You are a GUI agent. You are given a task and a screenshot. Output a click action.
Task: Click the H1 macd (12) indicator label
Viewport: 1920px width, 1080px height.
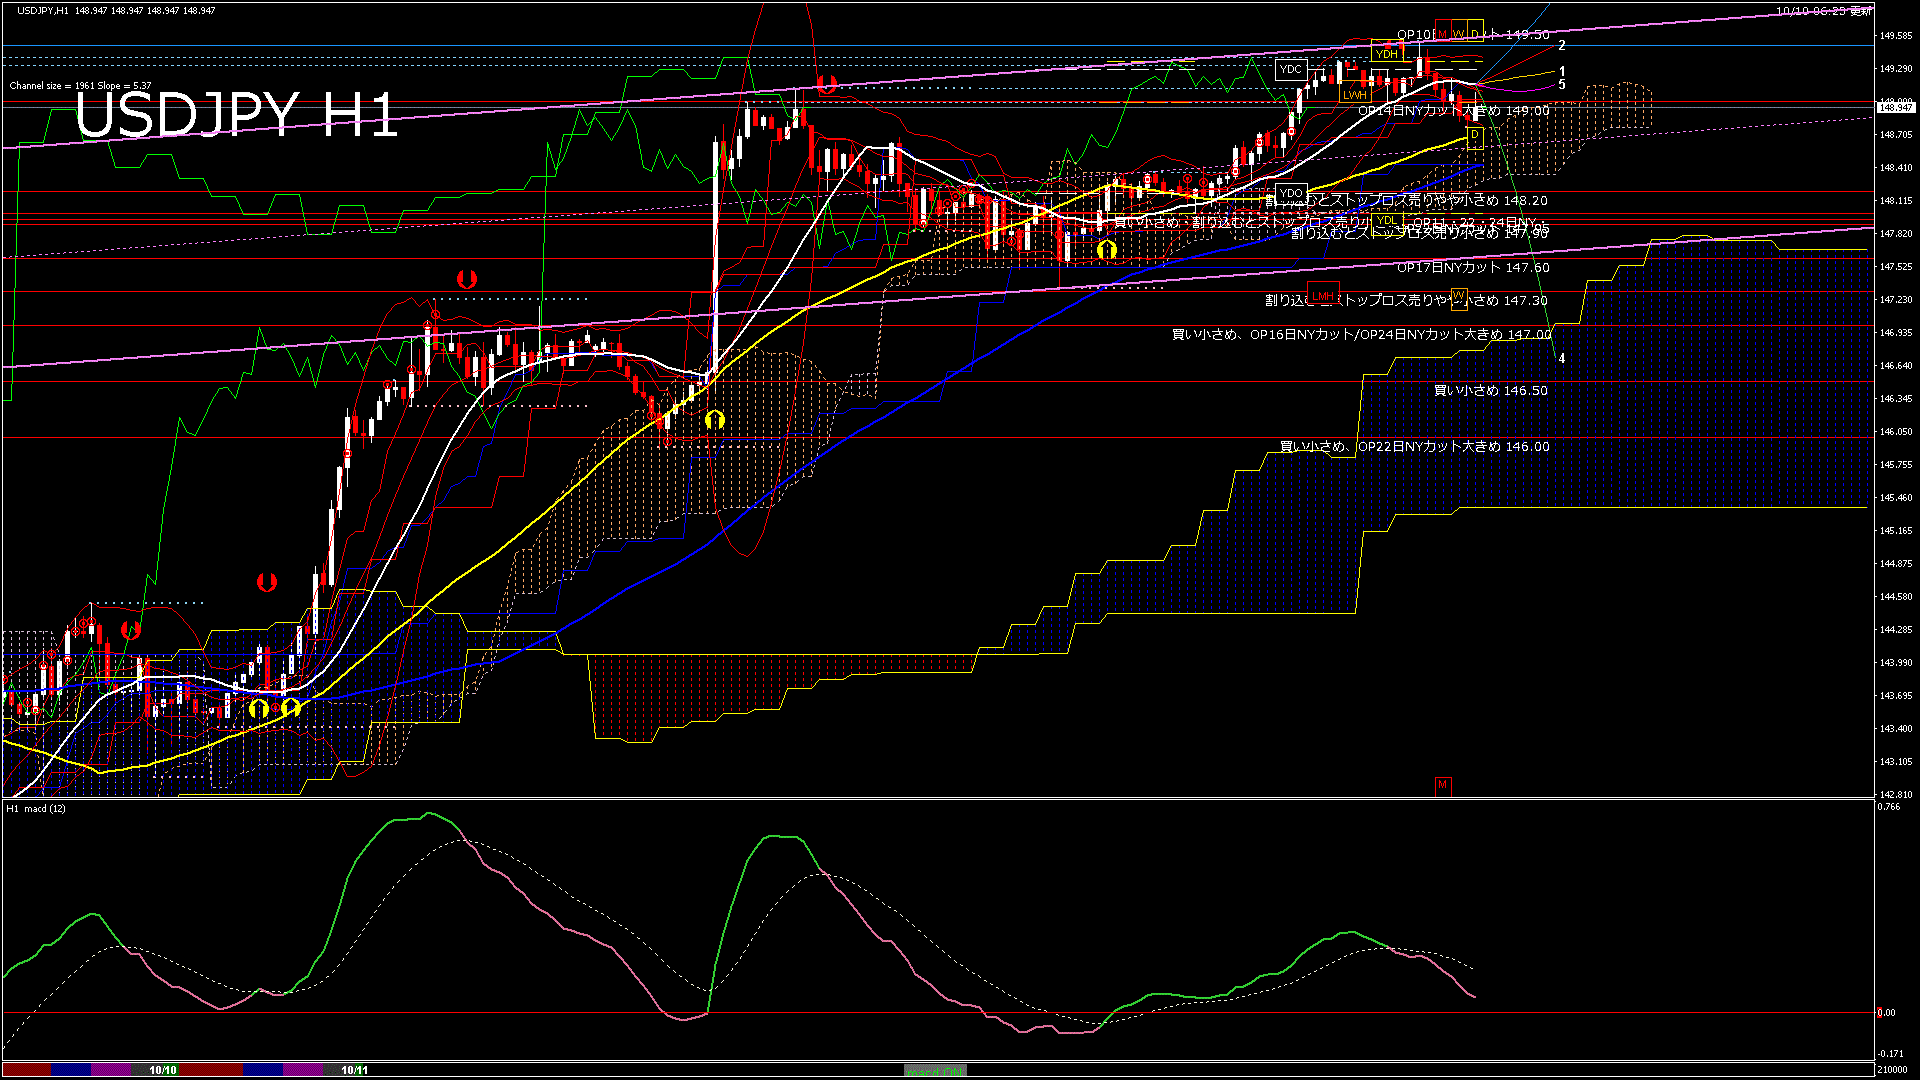[36, 808]
